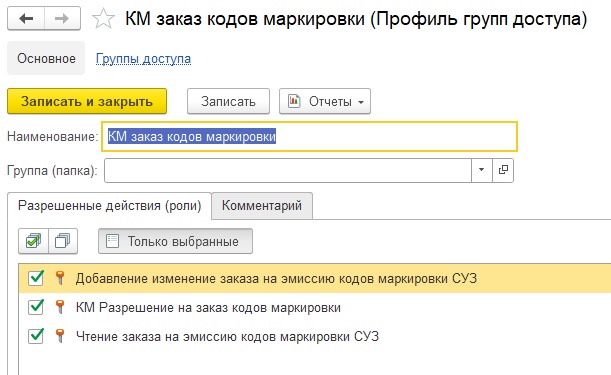Image resolution: width=611 pixels, height=375 pixels.
Task: Click key icon of Чтение заказа row
Action: 60,336
